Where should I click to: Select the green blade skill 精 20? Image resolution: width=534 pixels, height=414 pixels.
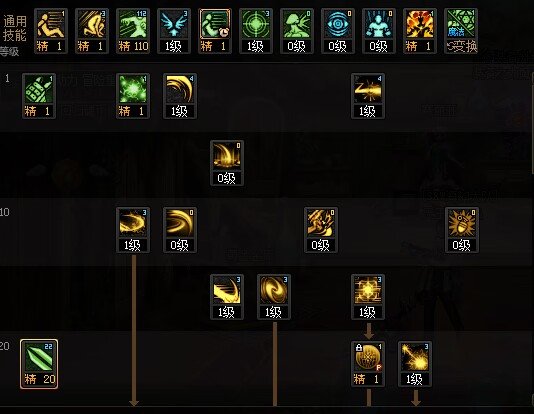39,364
